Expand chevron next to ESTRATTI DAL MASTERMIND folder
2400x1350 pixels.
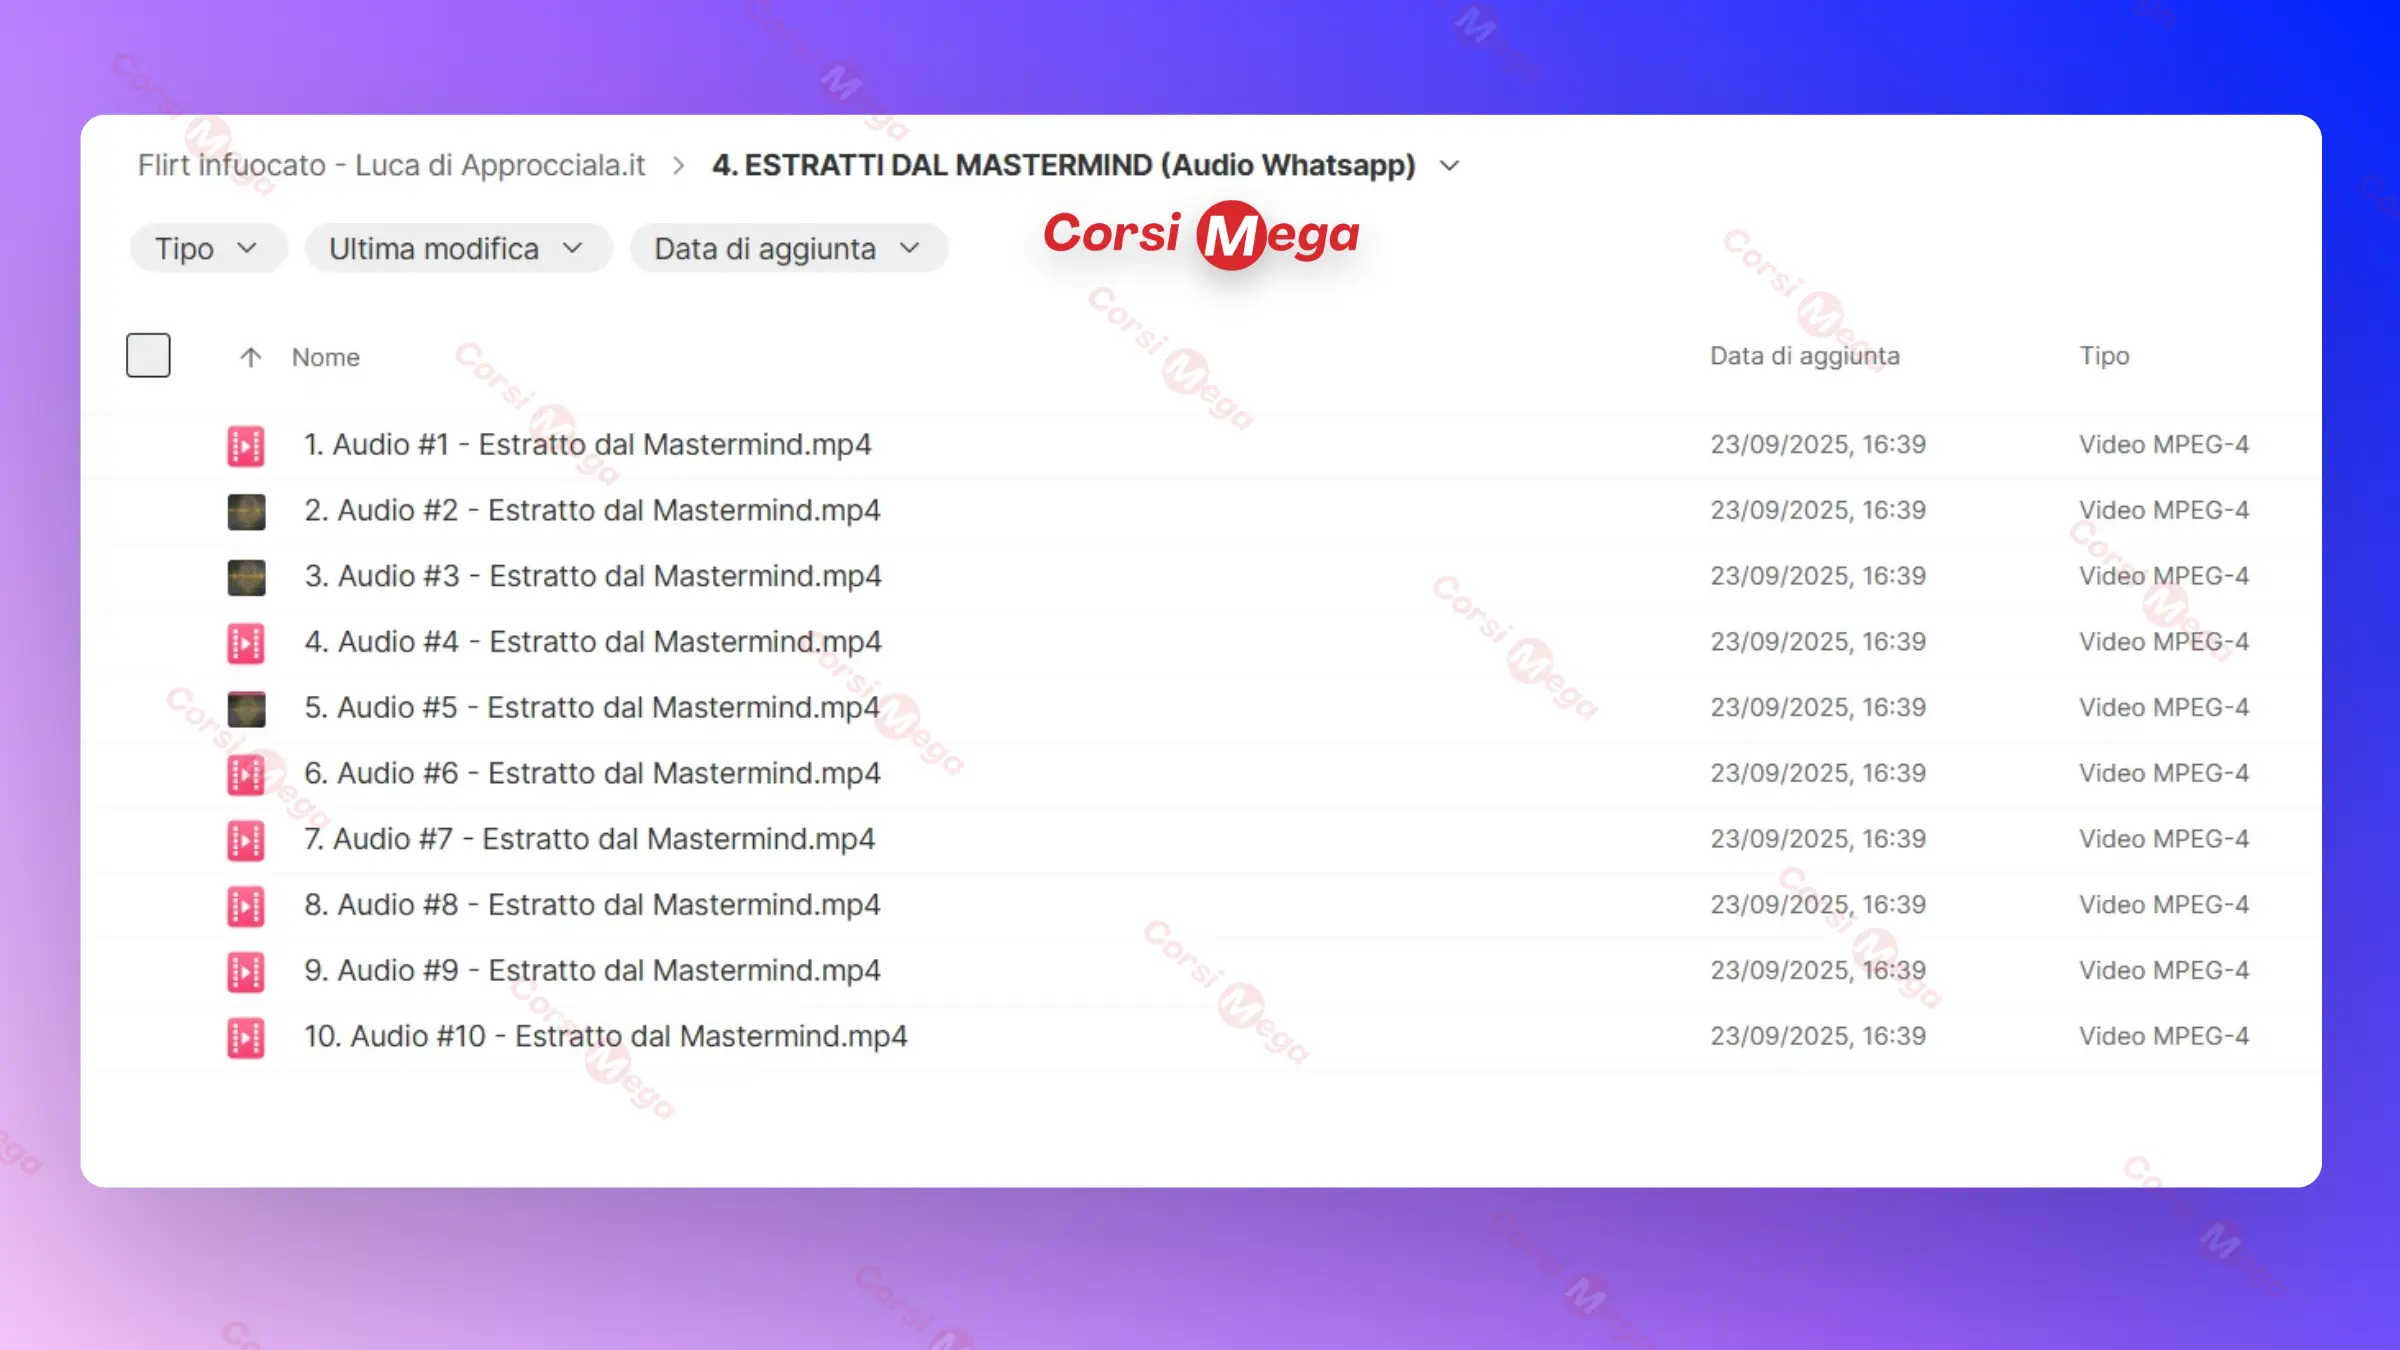(x=1449, y=166)
